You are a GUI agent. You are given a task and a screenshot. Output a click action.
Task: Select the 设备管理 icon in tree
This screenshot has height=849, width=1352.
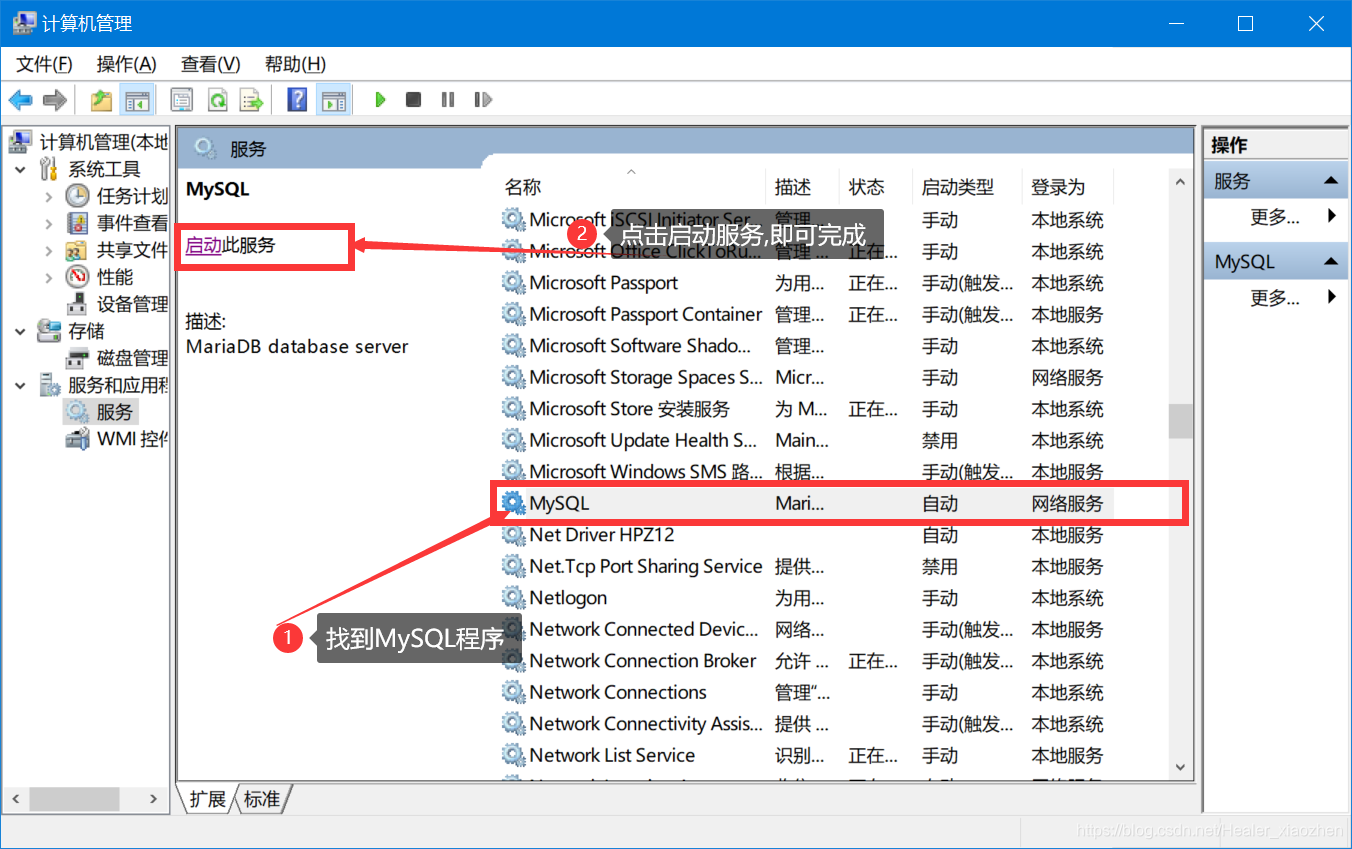(x=77, y=304)
